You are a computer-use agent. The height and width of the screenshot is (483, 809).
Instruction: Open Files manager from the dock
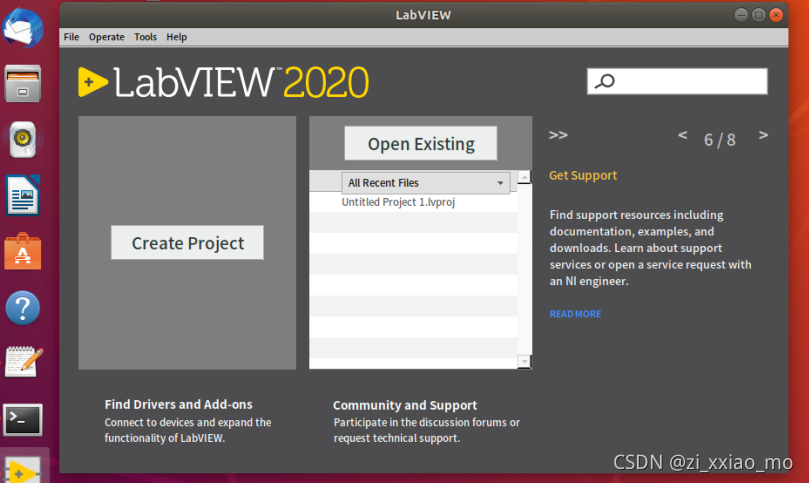pos(23,84)
